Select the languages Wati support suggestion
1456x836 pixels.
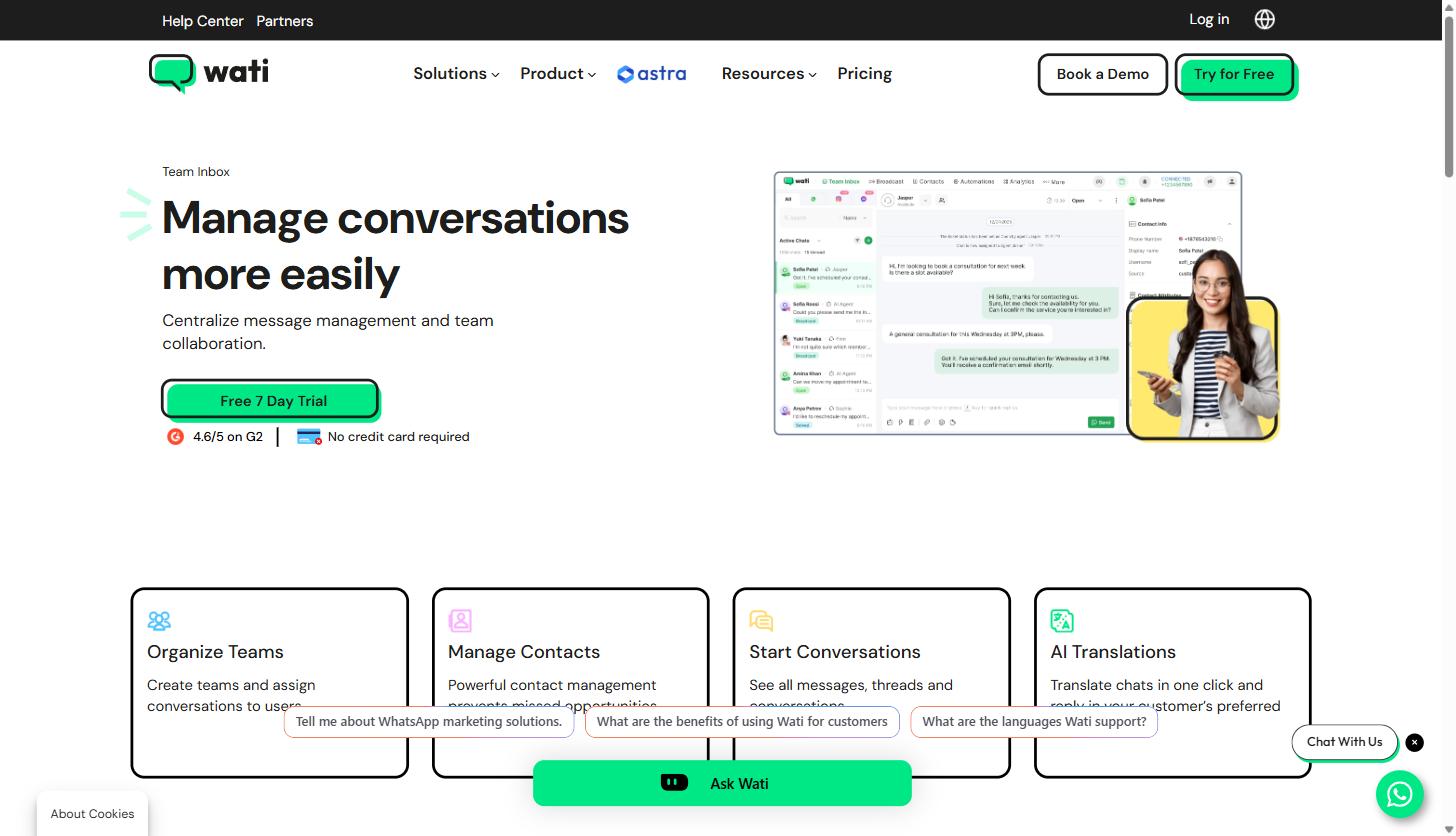[1034, 722]
